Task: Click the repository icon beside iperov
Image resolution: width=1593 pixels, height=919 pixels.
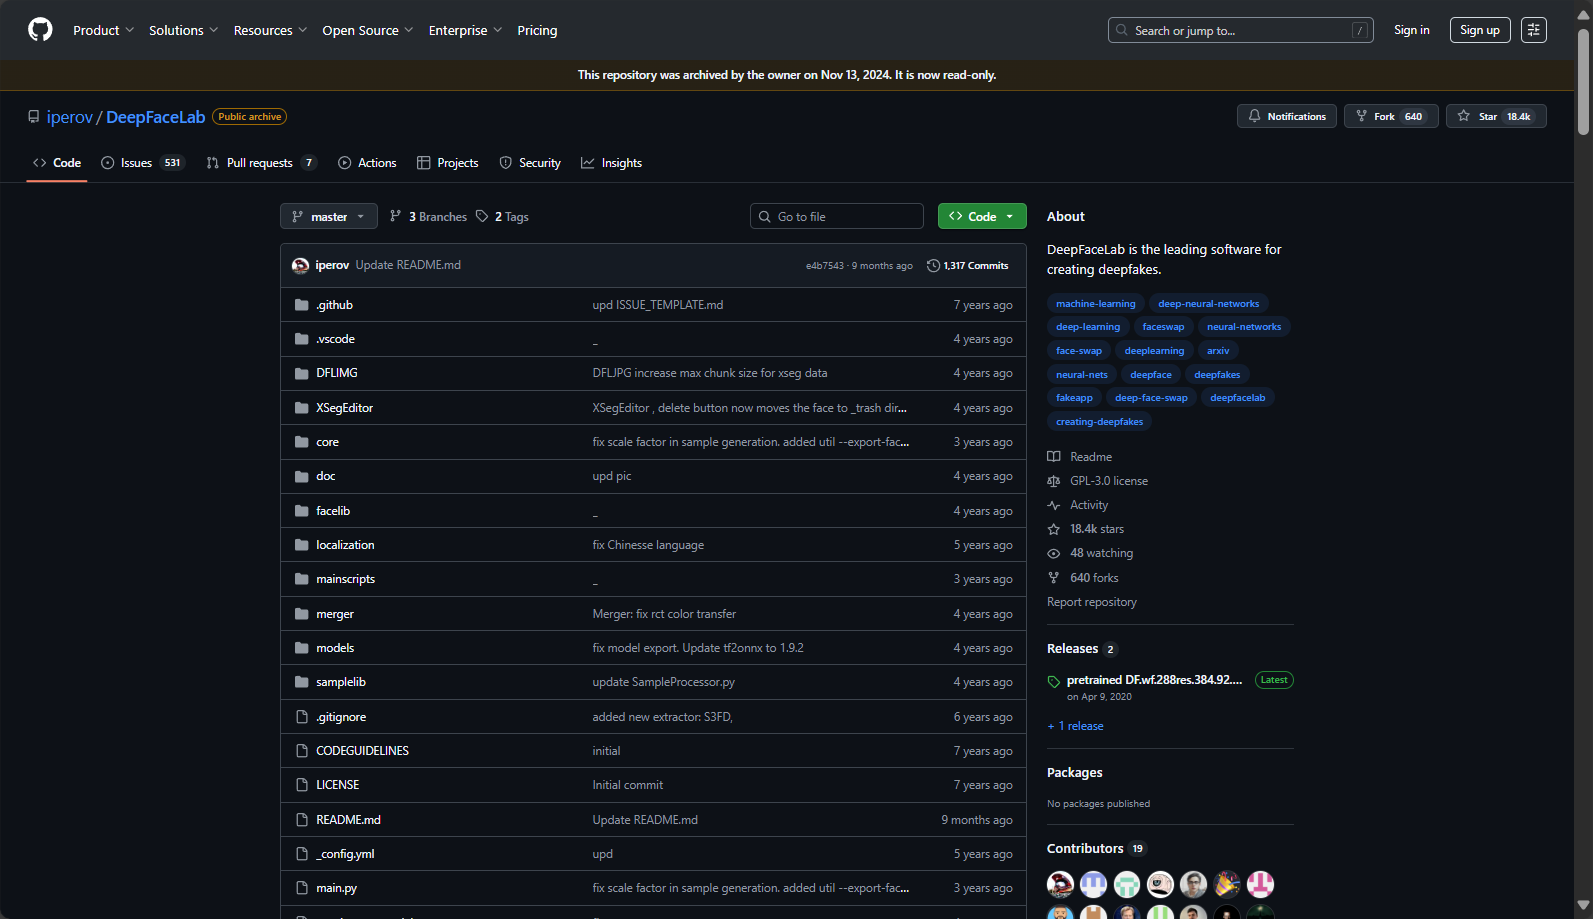Action: pyautogui.click(x=34, y=117)
